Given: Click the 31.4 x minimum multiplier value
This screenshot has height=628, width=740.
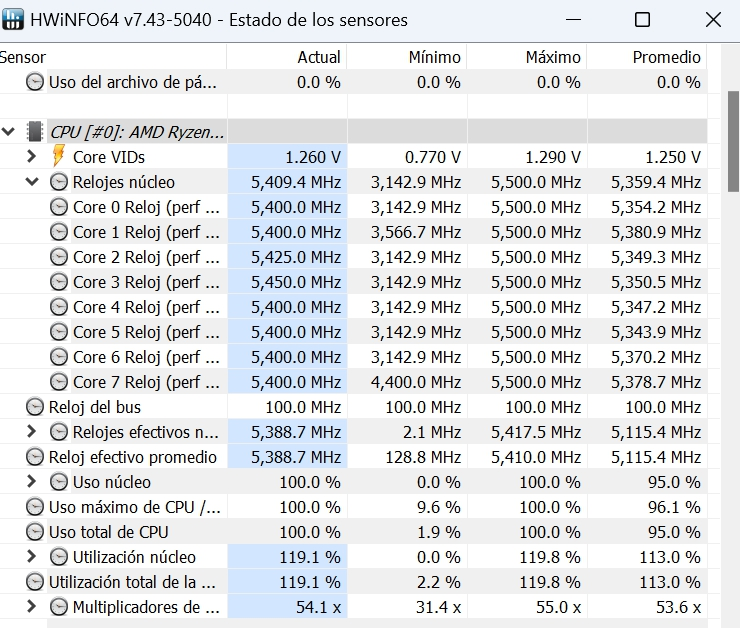Looking at the screenshot, I should click(x=438, y=607).
